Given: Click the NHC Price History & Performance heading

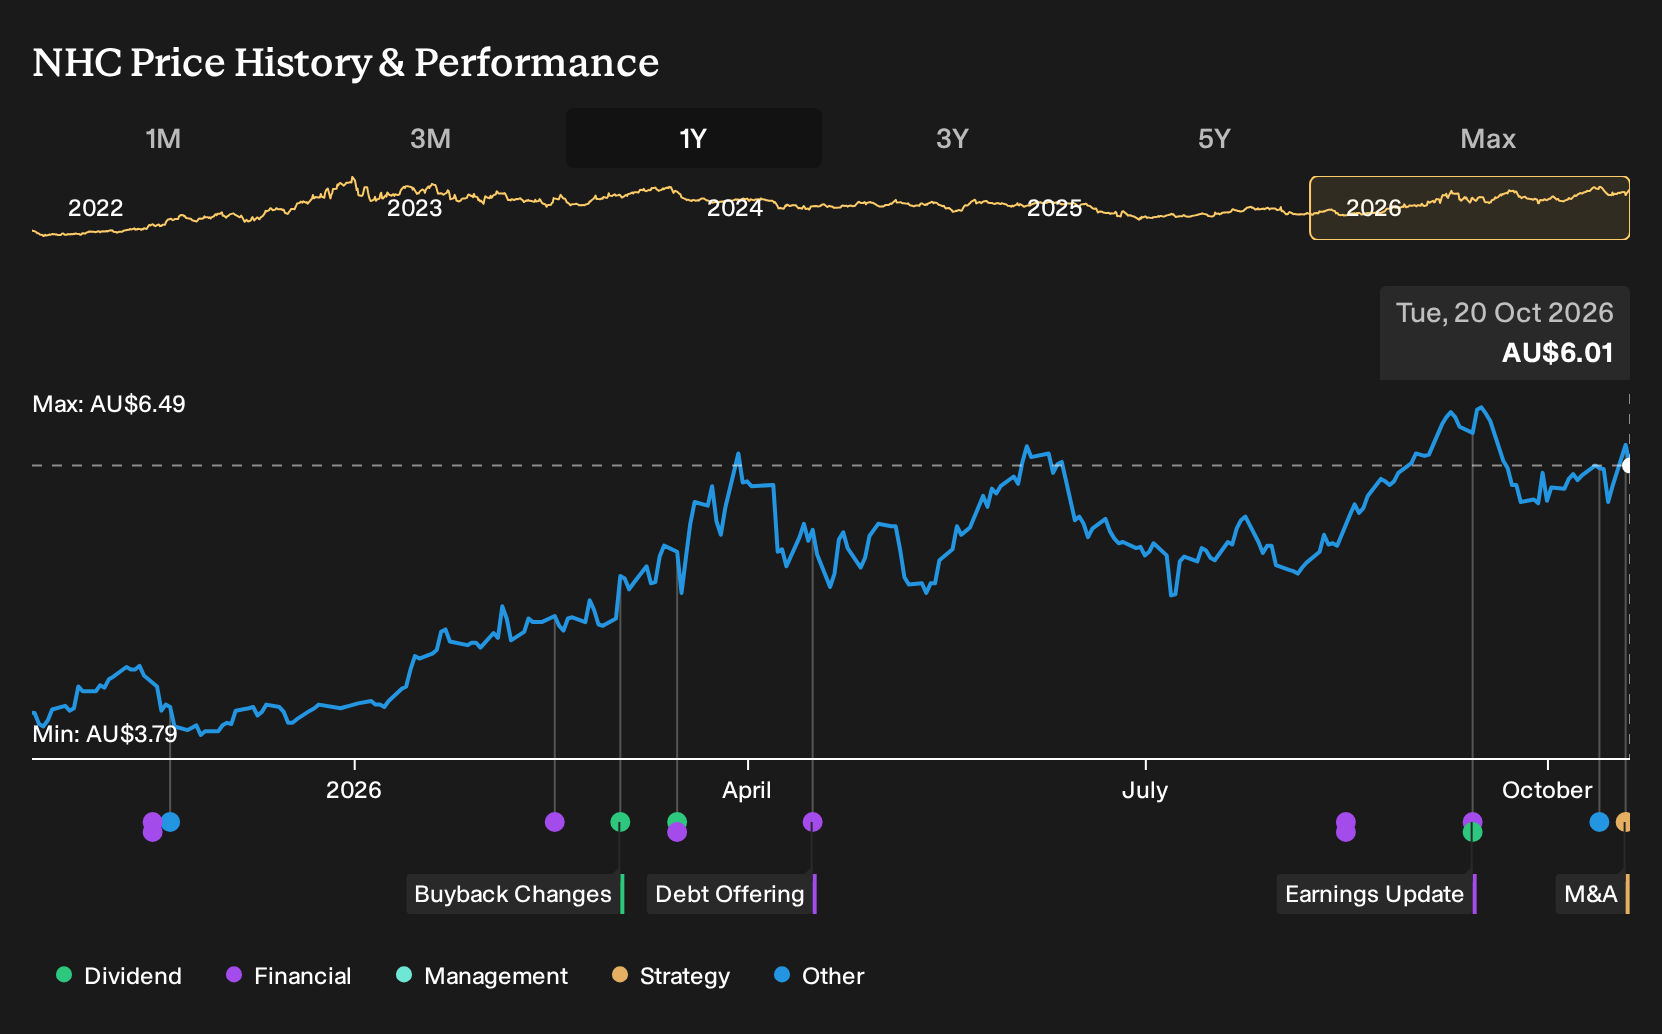Looking at the screenshot, I should [346, 62].
